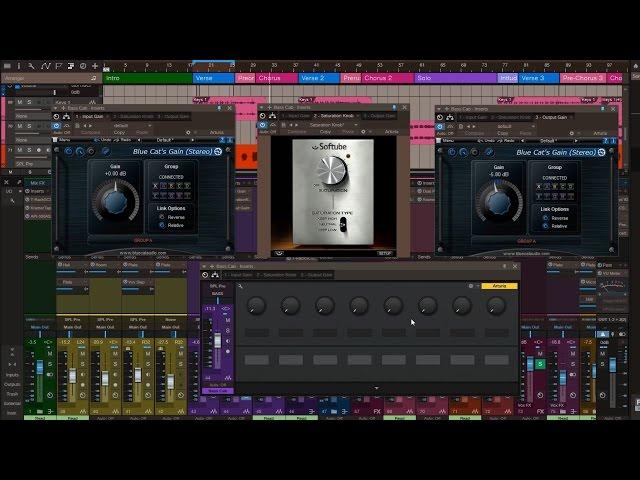This screenshot has width=640, height=480.
Task: Click the Add Tracks plus icon
Action: (x=95, y=66)
